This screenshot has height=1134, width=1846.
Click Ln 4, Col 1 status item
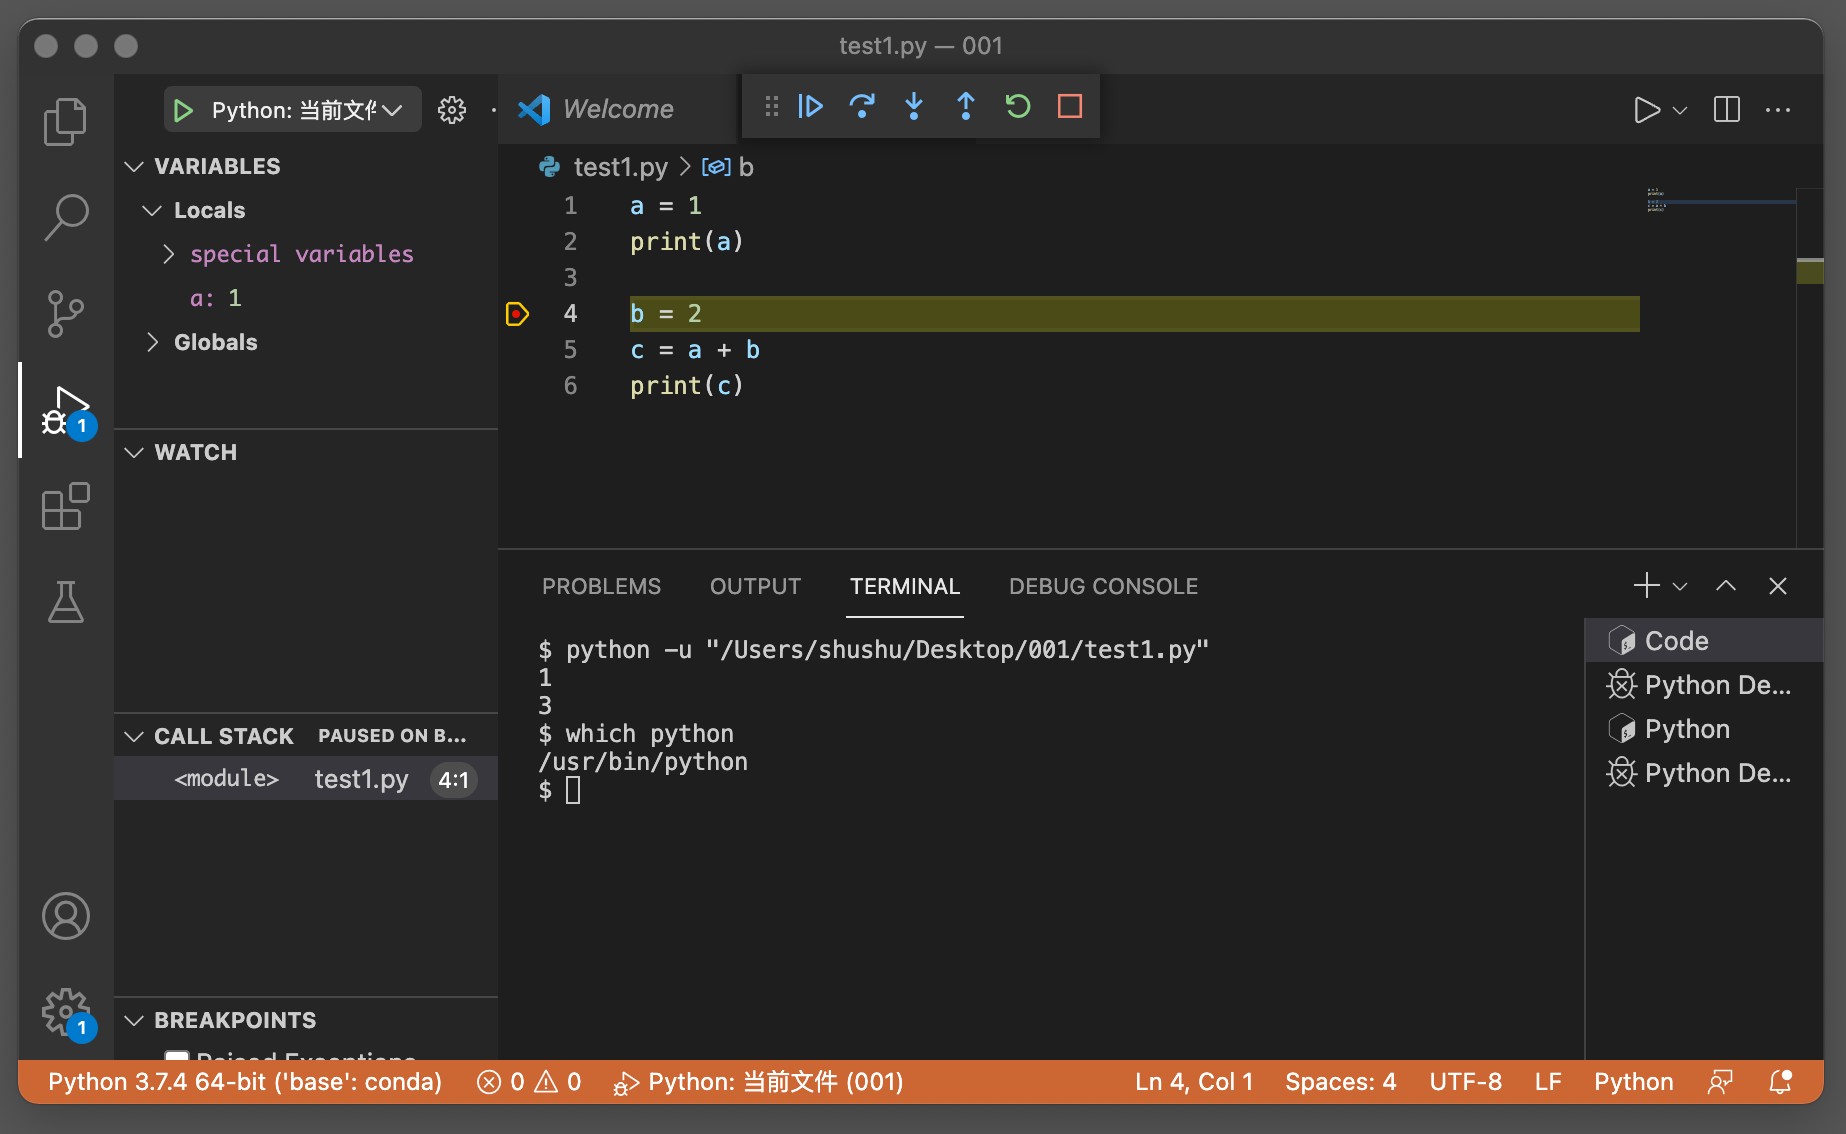(x=1194, y=1082)
